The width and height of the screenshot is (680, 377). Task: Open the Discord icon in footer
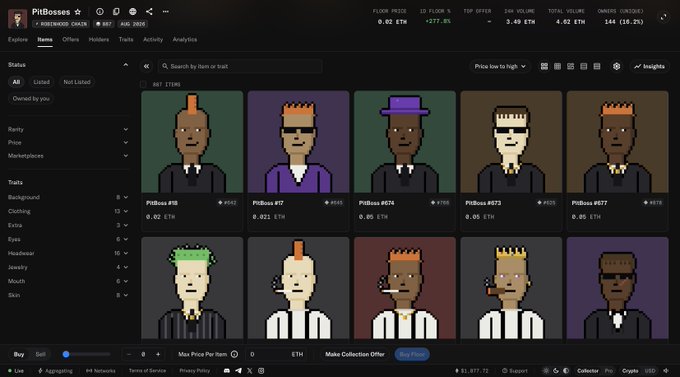226,371
